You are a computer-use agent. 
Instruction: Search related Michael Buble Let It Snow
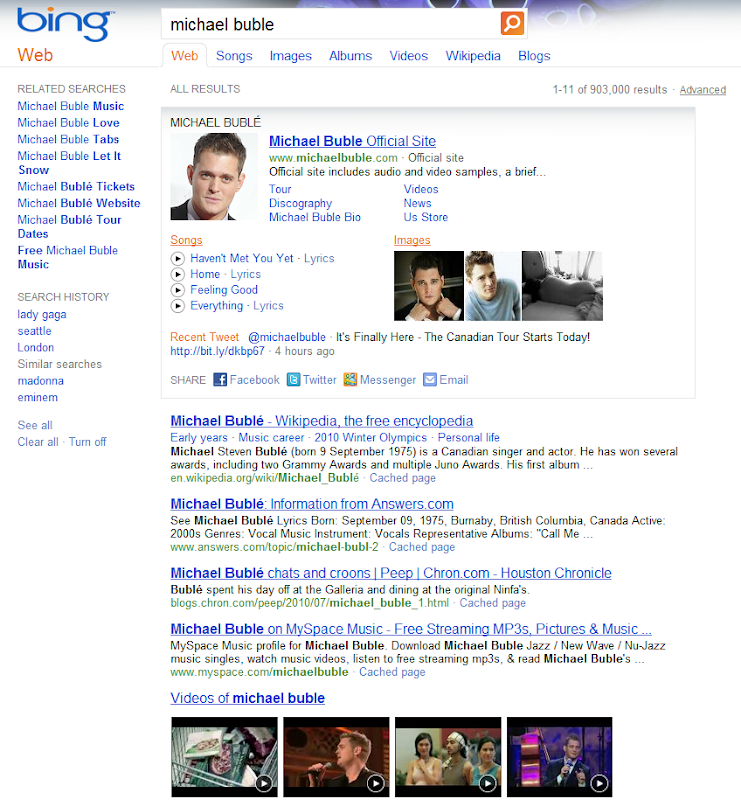(69, 163)
